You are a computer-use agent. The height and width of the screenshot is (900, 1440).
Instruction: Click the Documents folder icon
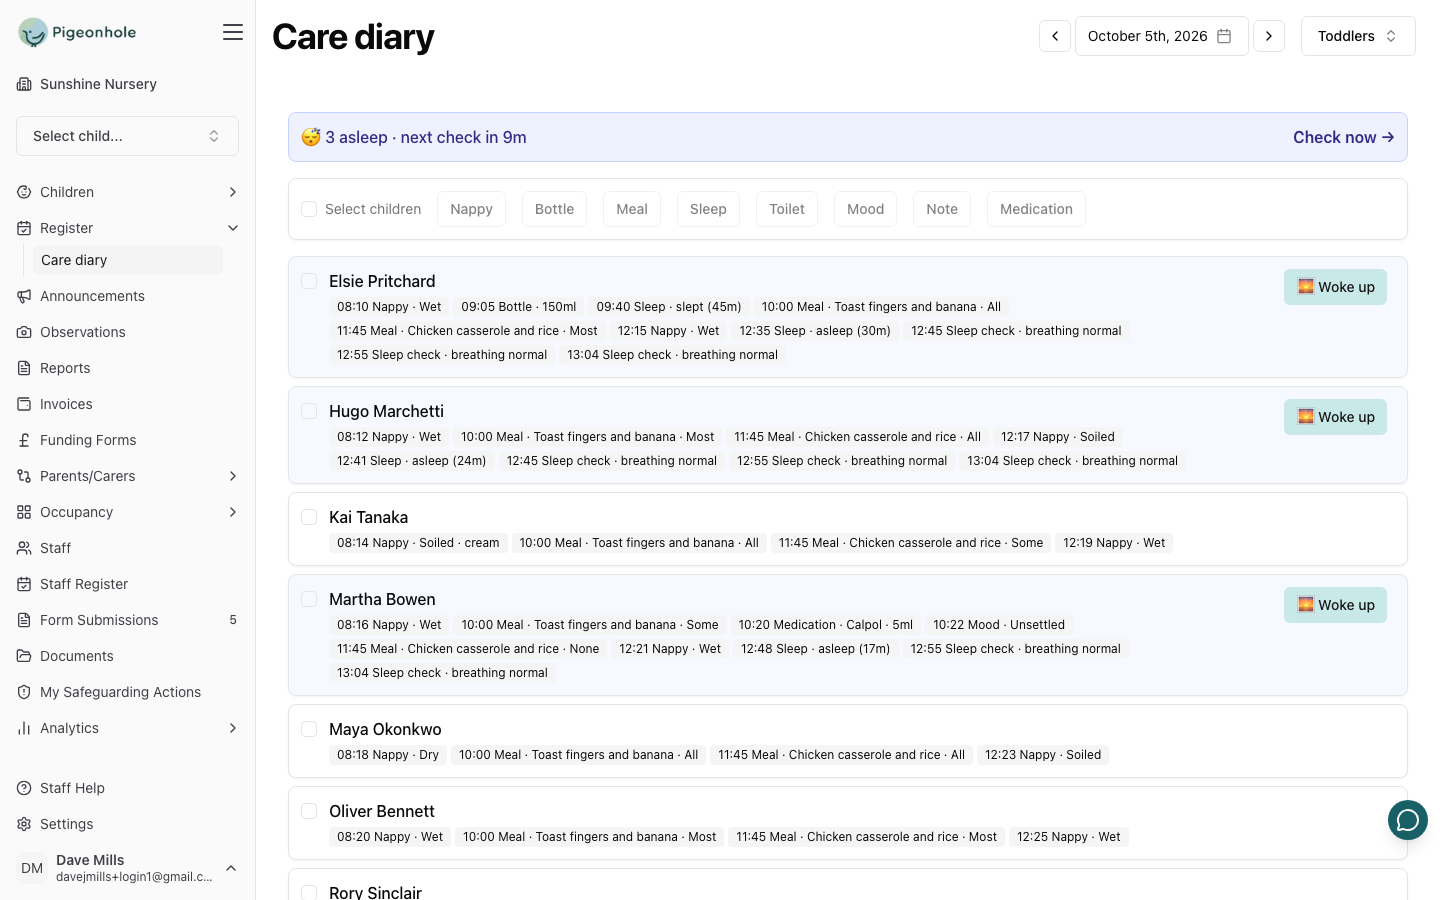(24, 656)
